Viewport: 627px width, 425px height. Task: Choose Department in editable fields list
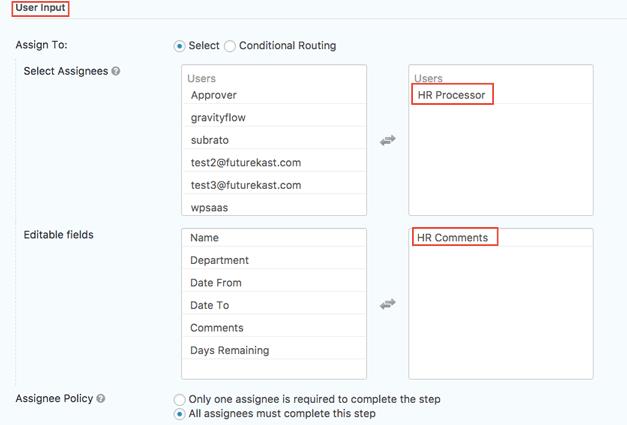220,261
